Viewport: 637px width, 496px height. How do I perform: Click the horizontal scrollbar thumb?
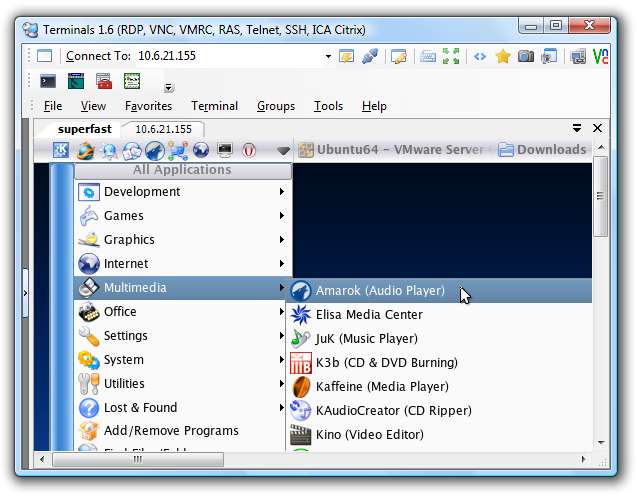coord(138,459)
